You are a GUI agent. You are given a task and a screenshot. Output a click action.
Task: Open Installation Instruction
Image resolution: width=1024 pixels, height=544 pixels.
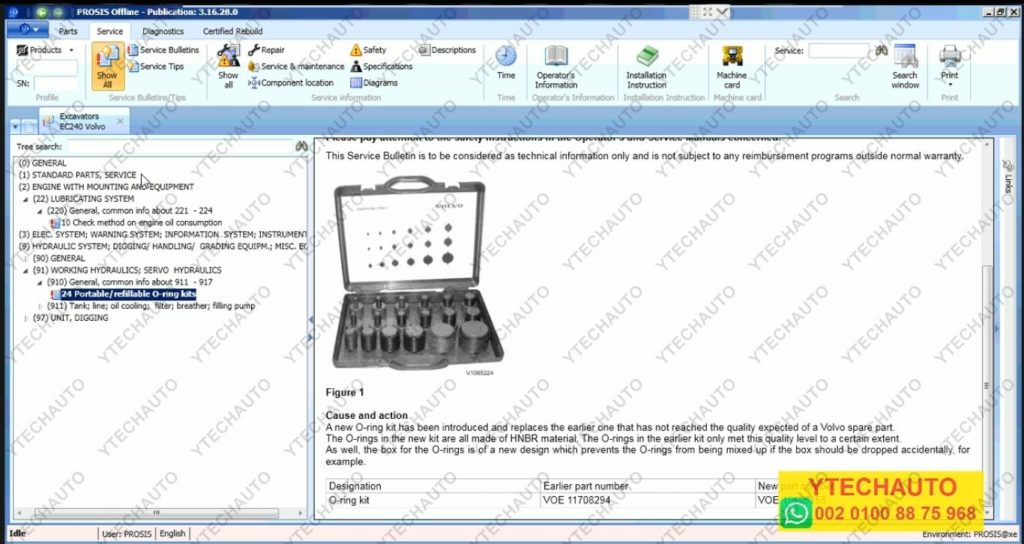click(647, 67)
